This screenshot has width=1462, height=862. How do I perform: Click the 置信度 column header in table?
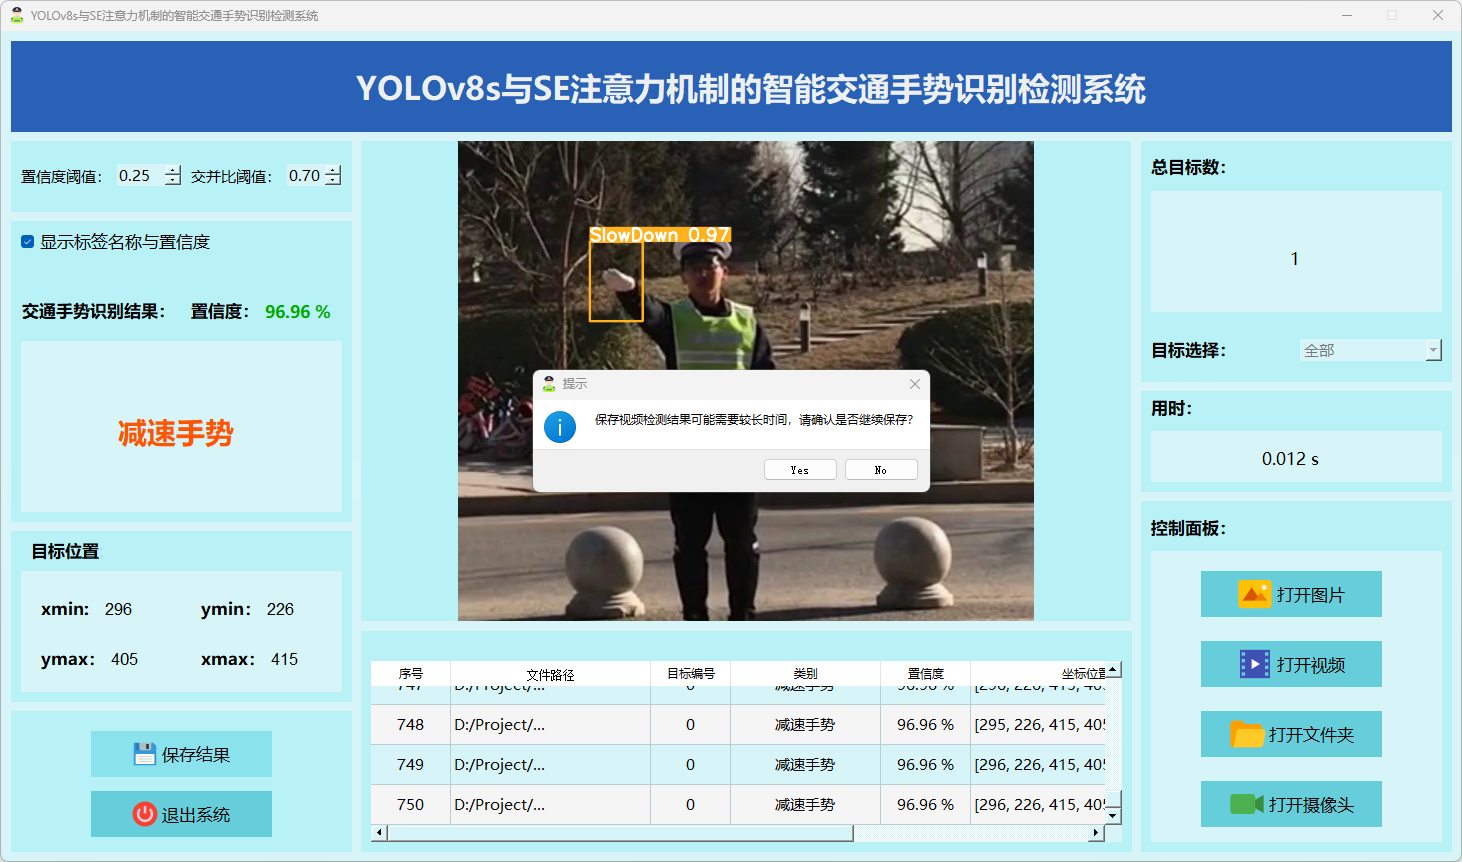925,674
